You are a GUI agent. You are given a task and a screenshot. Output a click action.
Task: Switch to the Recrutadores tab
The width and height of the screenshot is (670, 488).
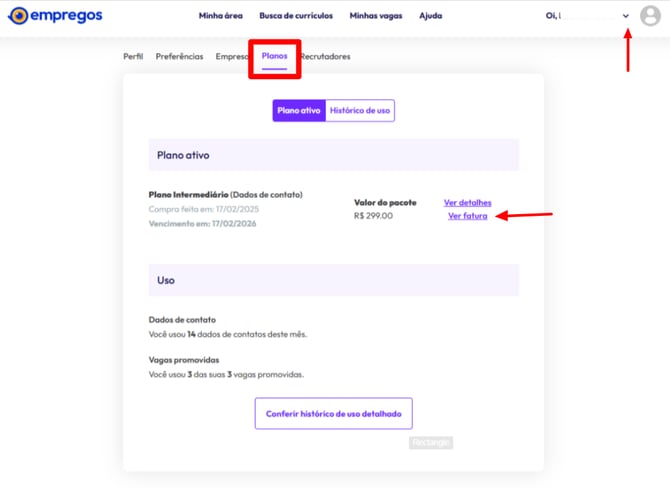[x=326, y=57]
